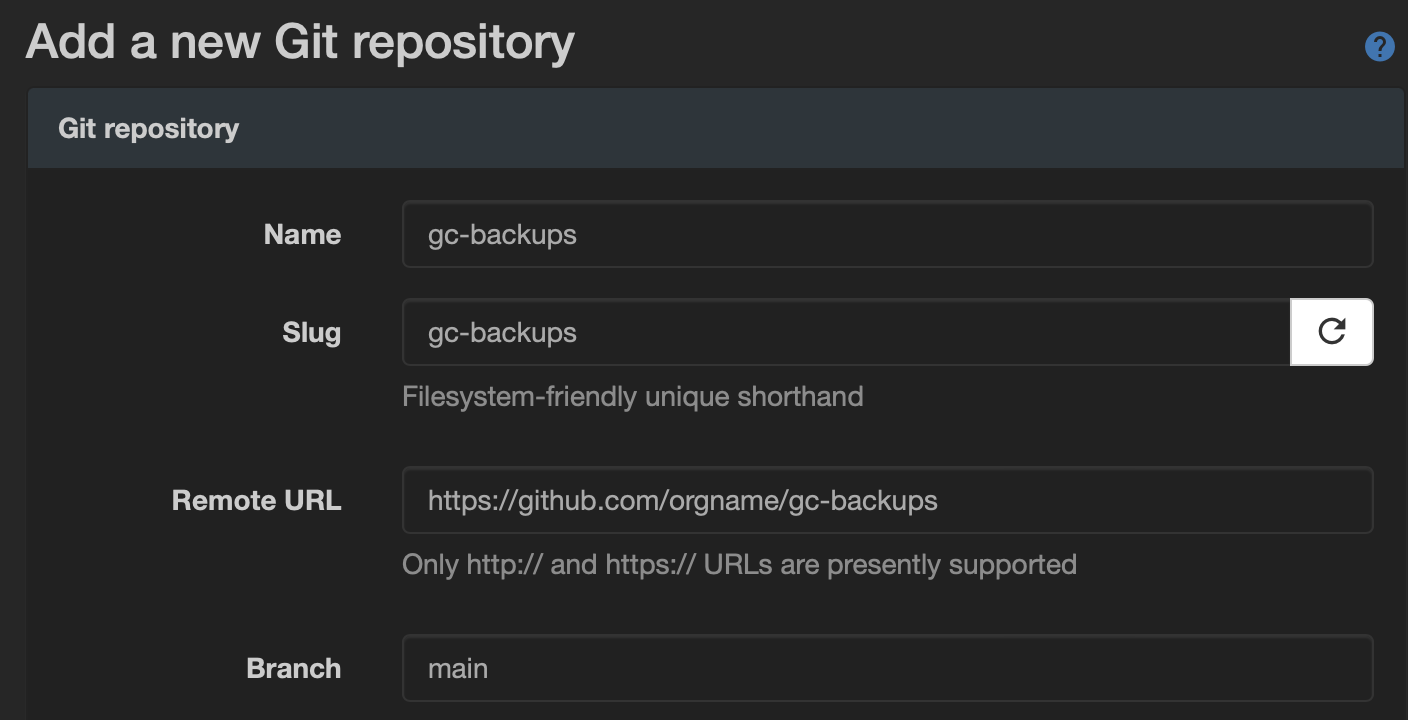Click the Filesystem-friendly unique shorthand hint
1408x720 pixels.
tap(632, 397)
